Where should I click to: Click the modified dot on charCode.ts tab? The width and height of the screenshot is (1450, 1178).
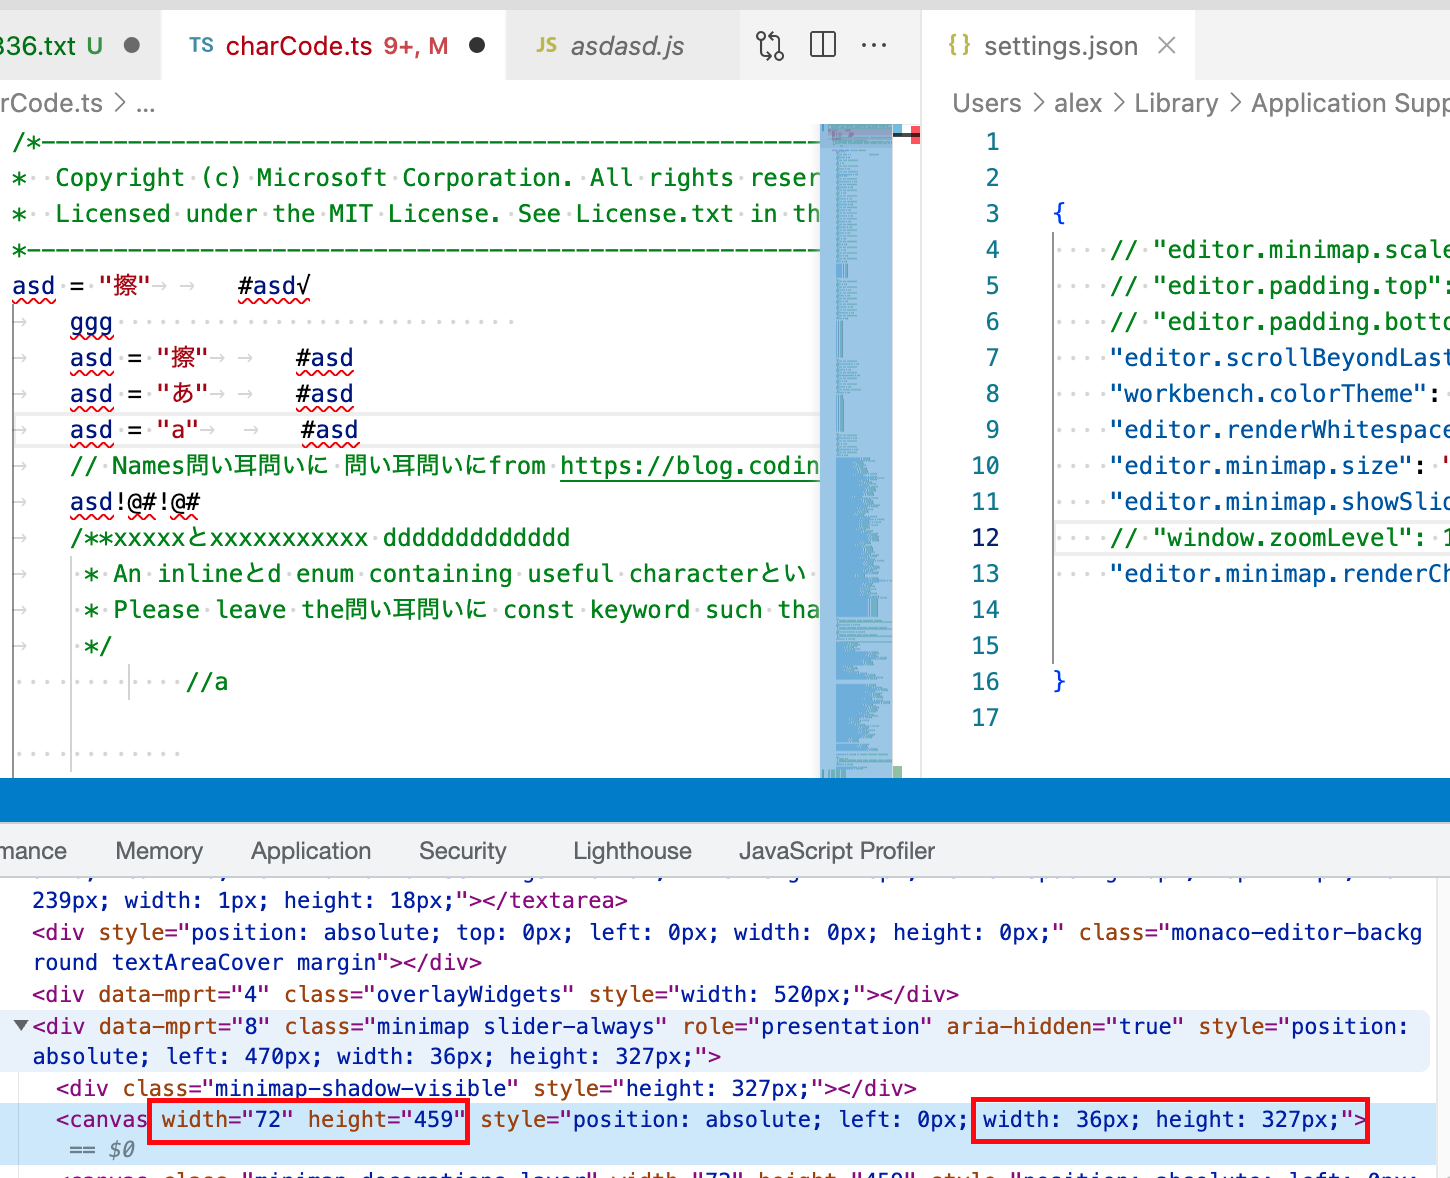(477, 44)
